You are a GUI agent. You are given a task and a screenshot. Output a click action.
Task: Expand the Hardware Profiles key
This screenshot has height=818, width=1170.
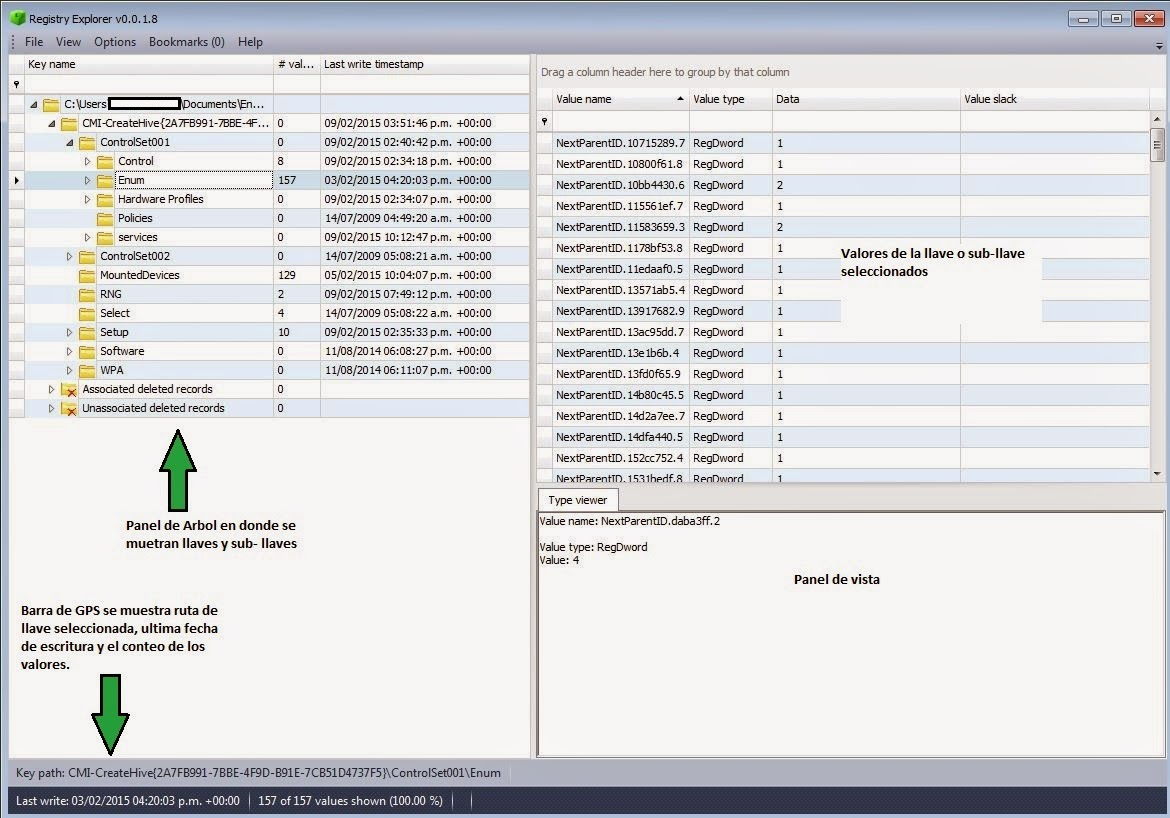click(x=87, y=199)
